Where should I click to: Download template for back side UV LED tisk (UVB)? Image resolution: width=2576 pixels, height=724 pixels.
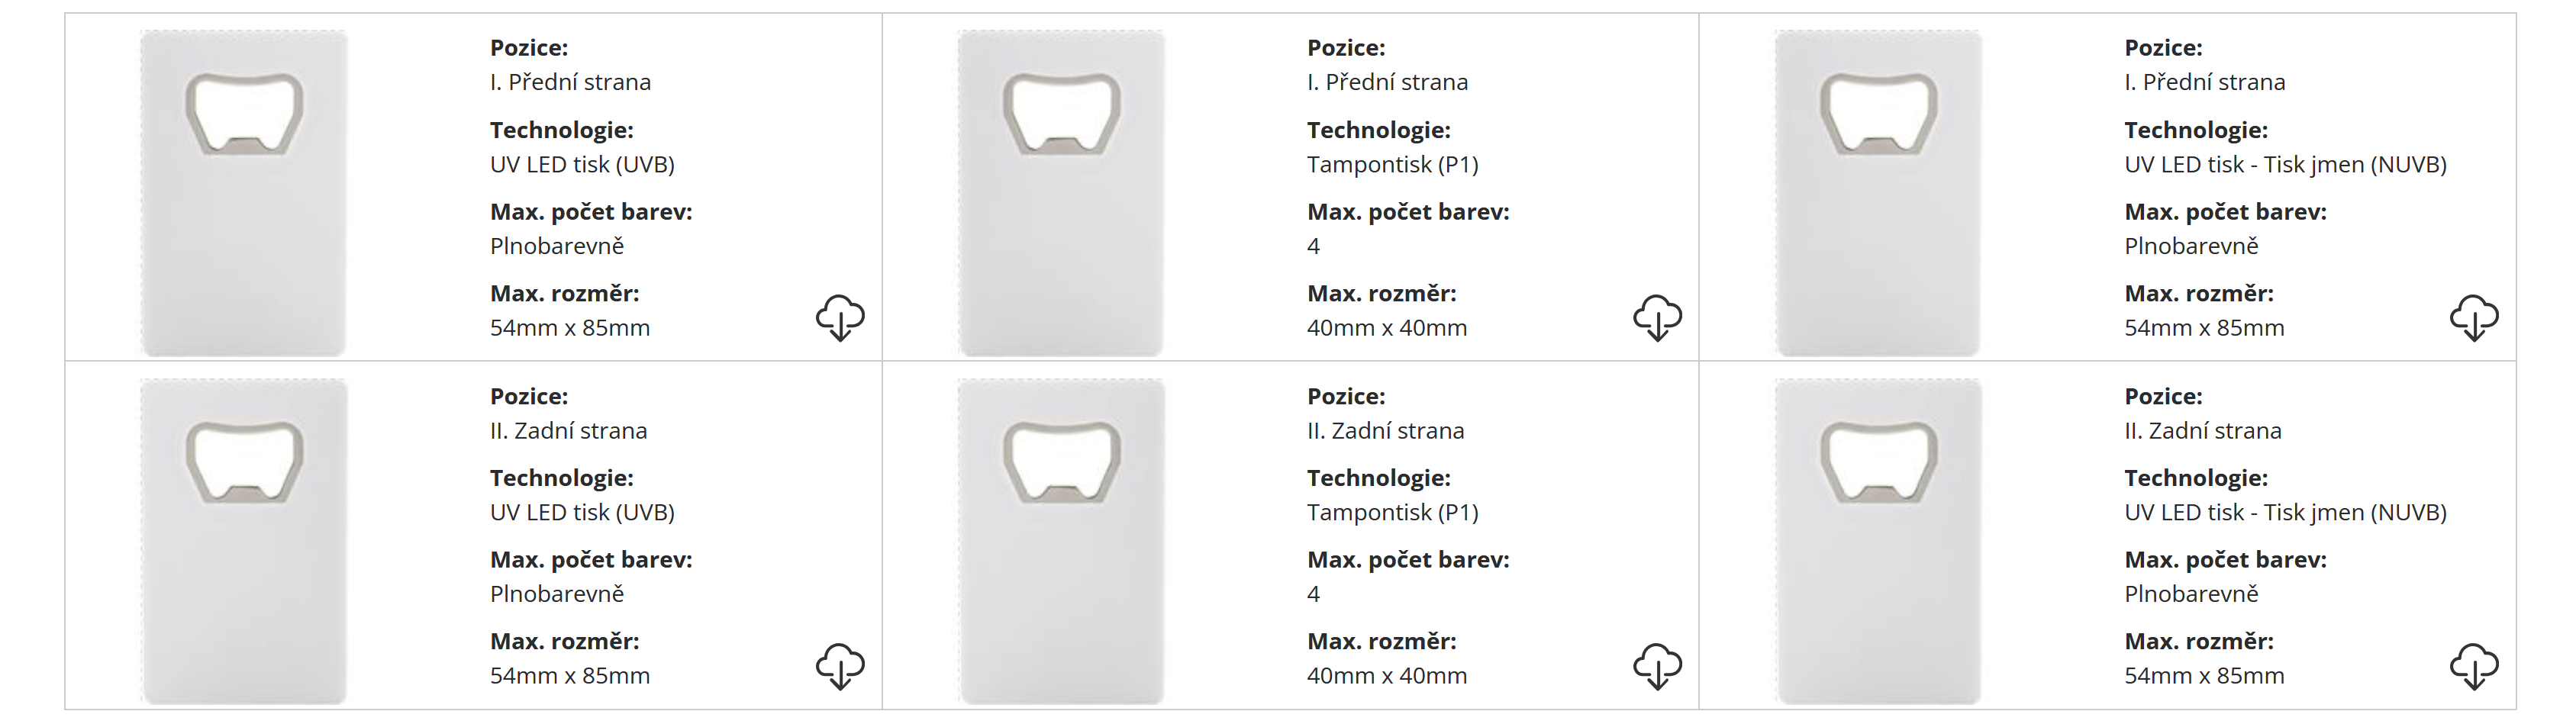[840, 666]
